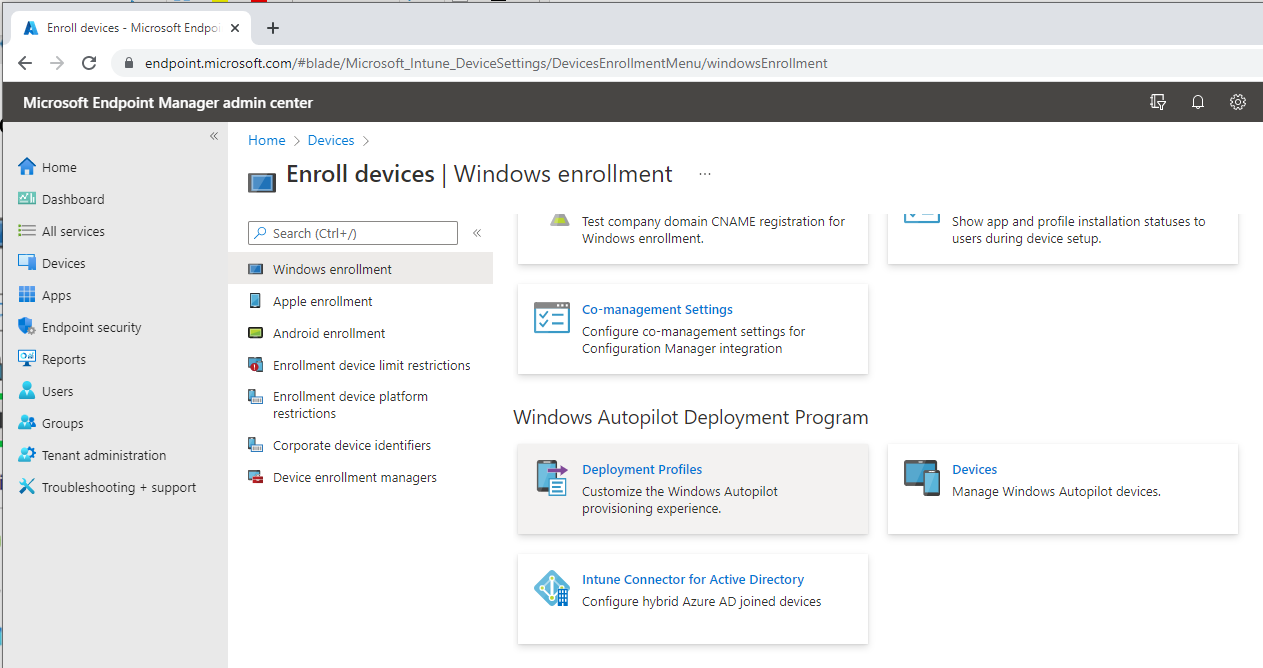This screenshot has height=668, width=1263.
Task: Click the Android enrollment menu icon
Action: pyautogui.click(x=255, y=333)
